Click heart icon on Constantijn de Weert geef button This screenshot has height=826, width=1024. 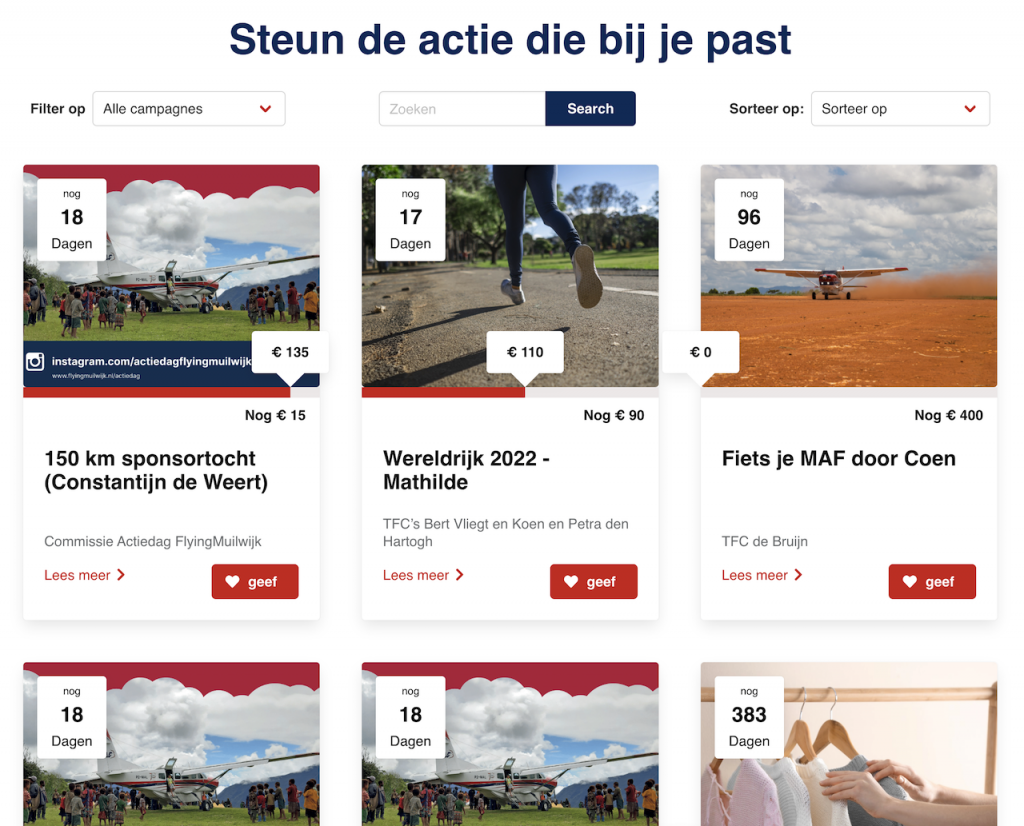(232, 582)
